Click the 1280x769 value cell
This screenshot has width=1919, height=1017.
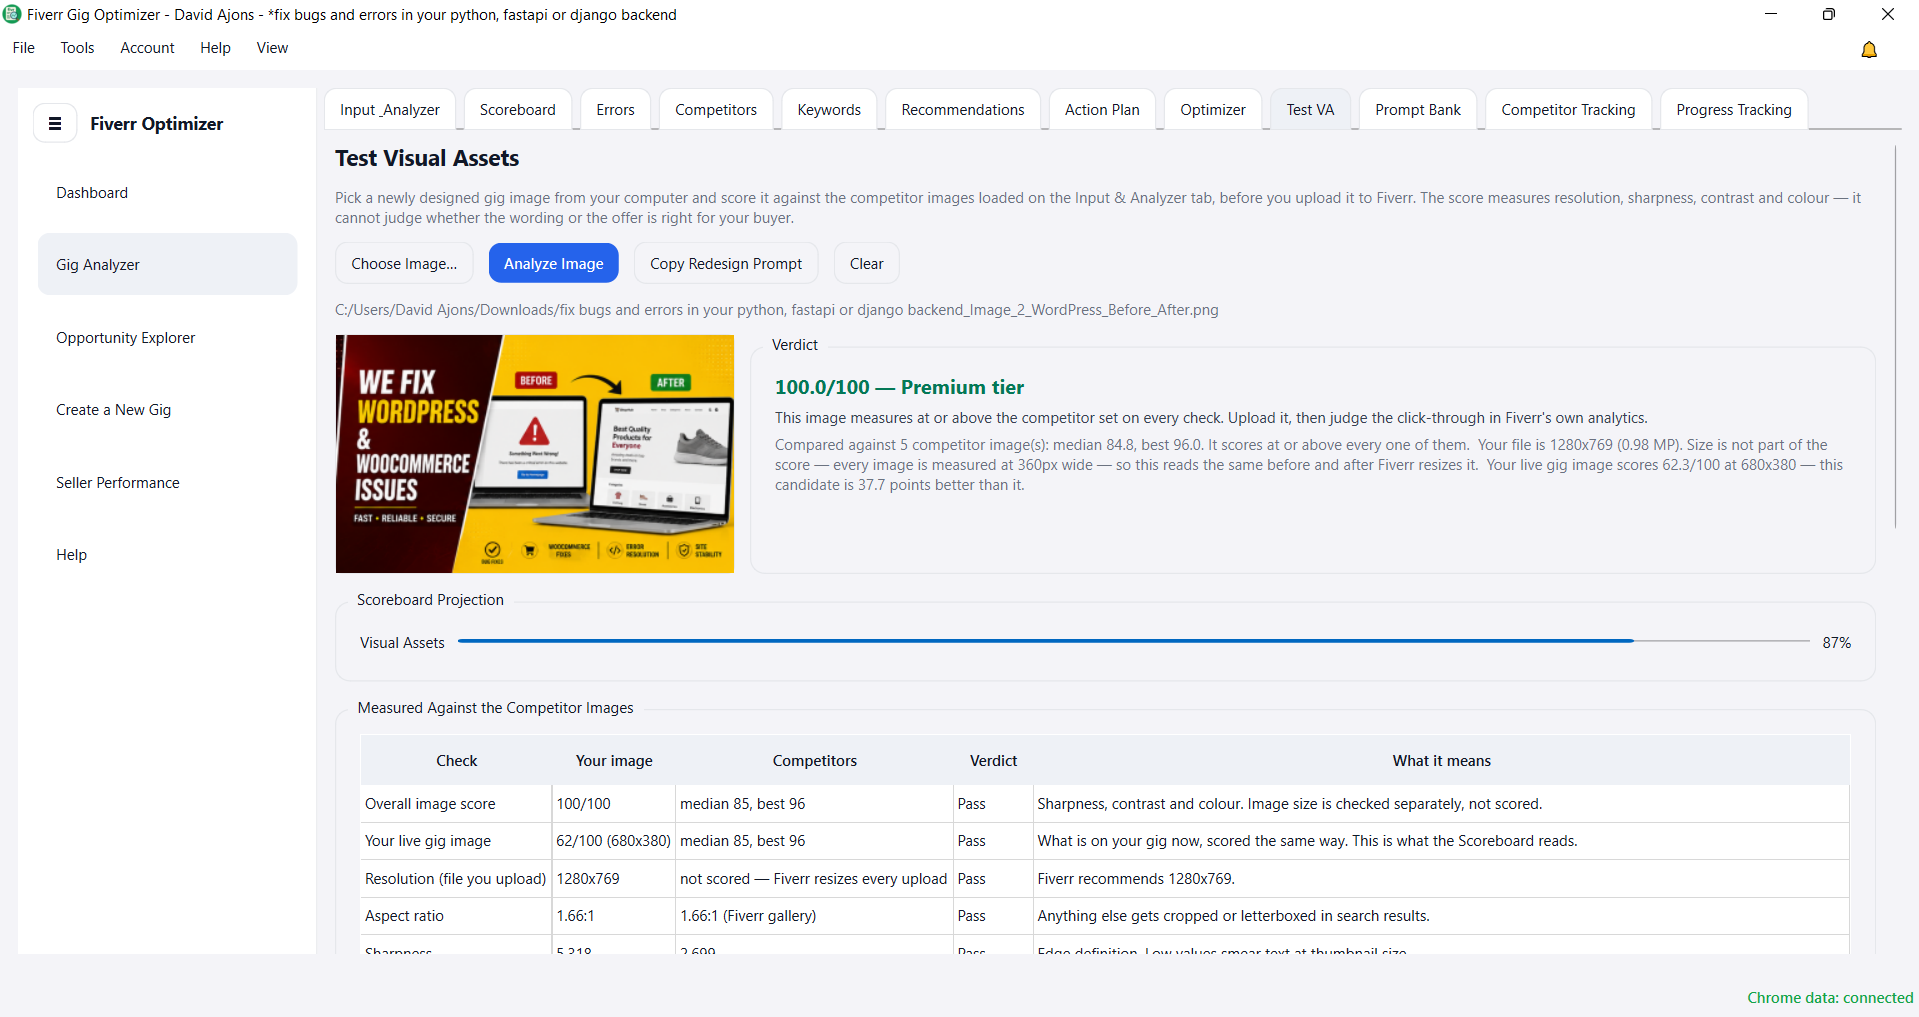[x=614, y=879]
